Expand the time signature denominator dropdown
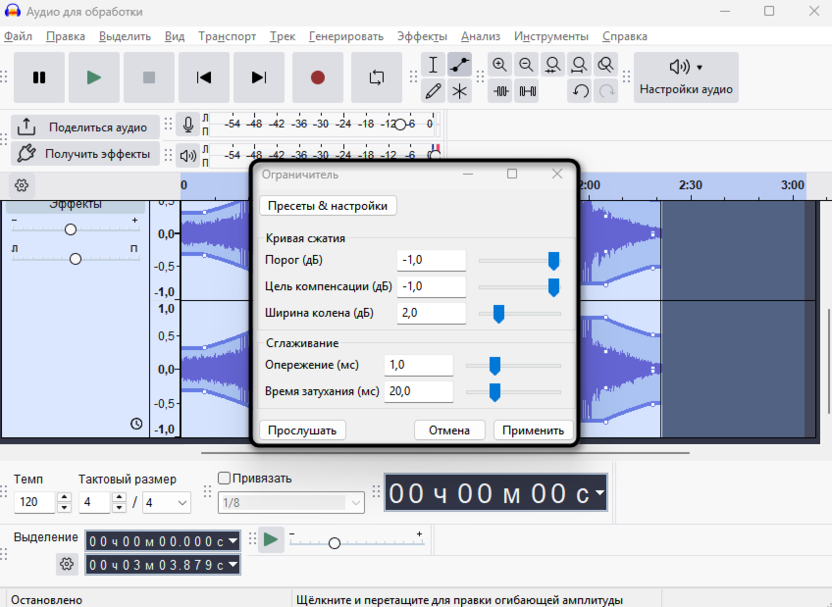 pos(182,502)
